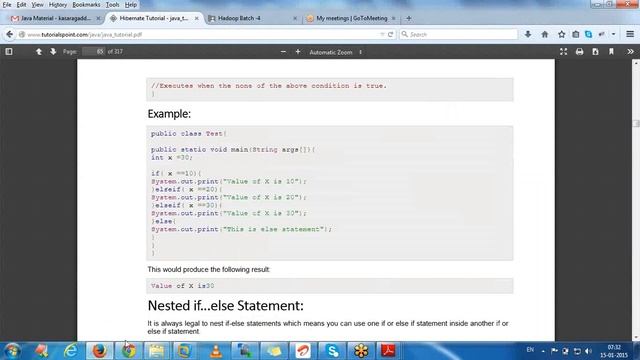Viewport: 640px width, 360px height.
Task: Open Skype from the taskbar
Action: (x=332, y=351)
